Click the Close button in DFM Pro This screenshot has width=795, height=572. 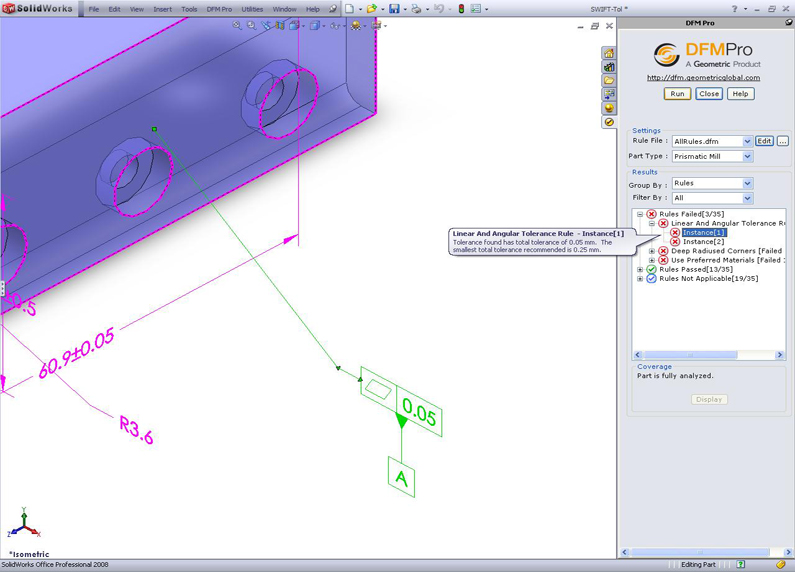(x=709, y=94)
